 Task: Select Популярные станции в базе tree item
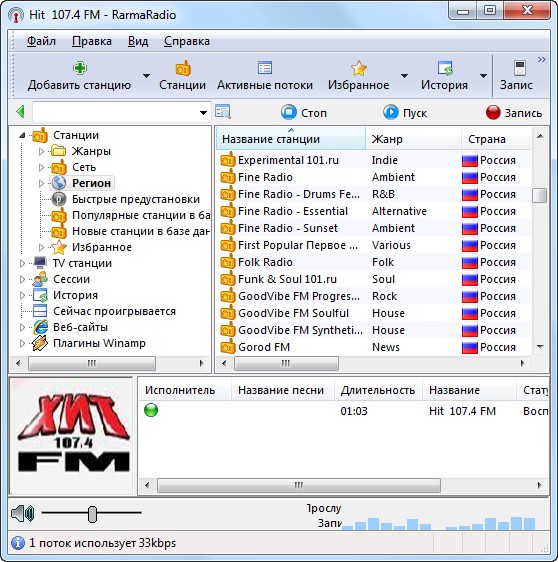[x=141, y=215]
